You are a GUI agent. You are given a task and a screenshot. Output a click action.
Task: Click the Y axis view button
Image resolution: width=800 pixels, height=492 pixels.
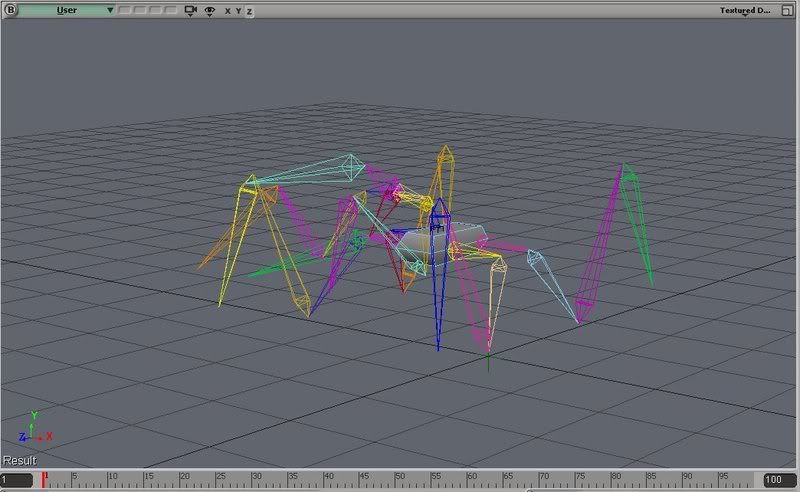pyautogui.click(x=238, y=11)
